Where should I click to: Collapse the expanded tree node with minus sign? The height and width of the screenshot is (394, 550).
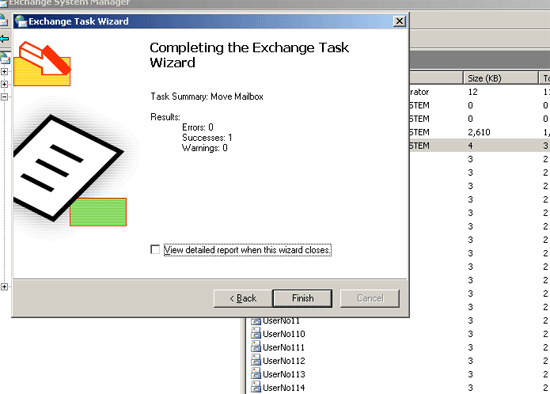point(4,96)
